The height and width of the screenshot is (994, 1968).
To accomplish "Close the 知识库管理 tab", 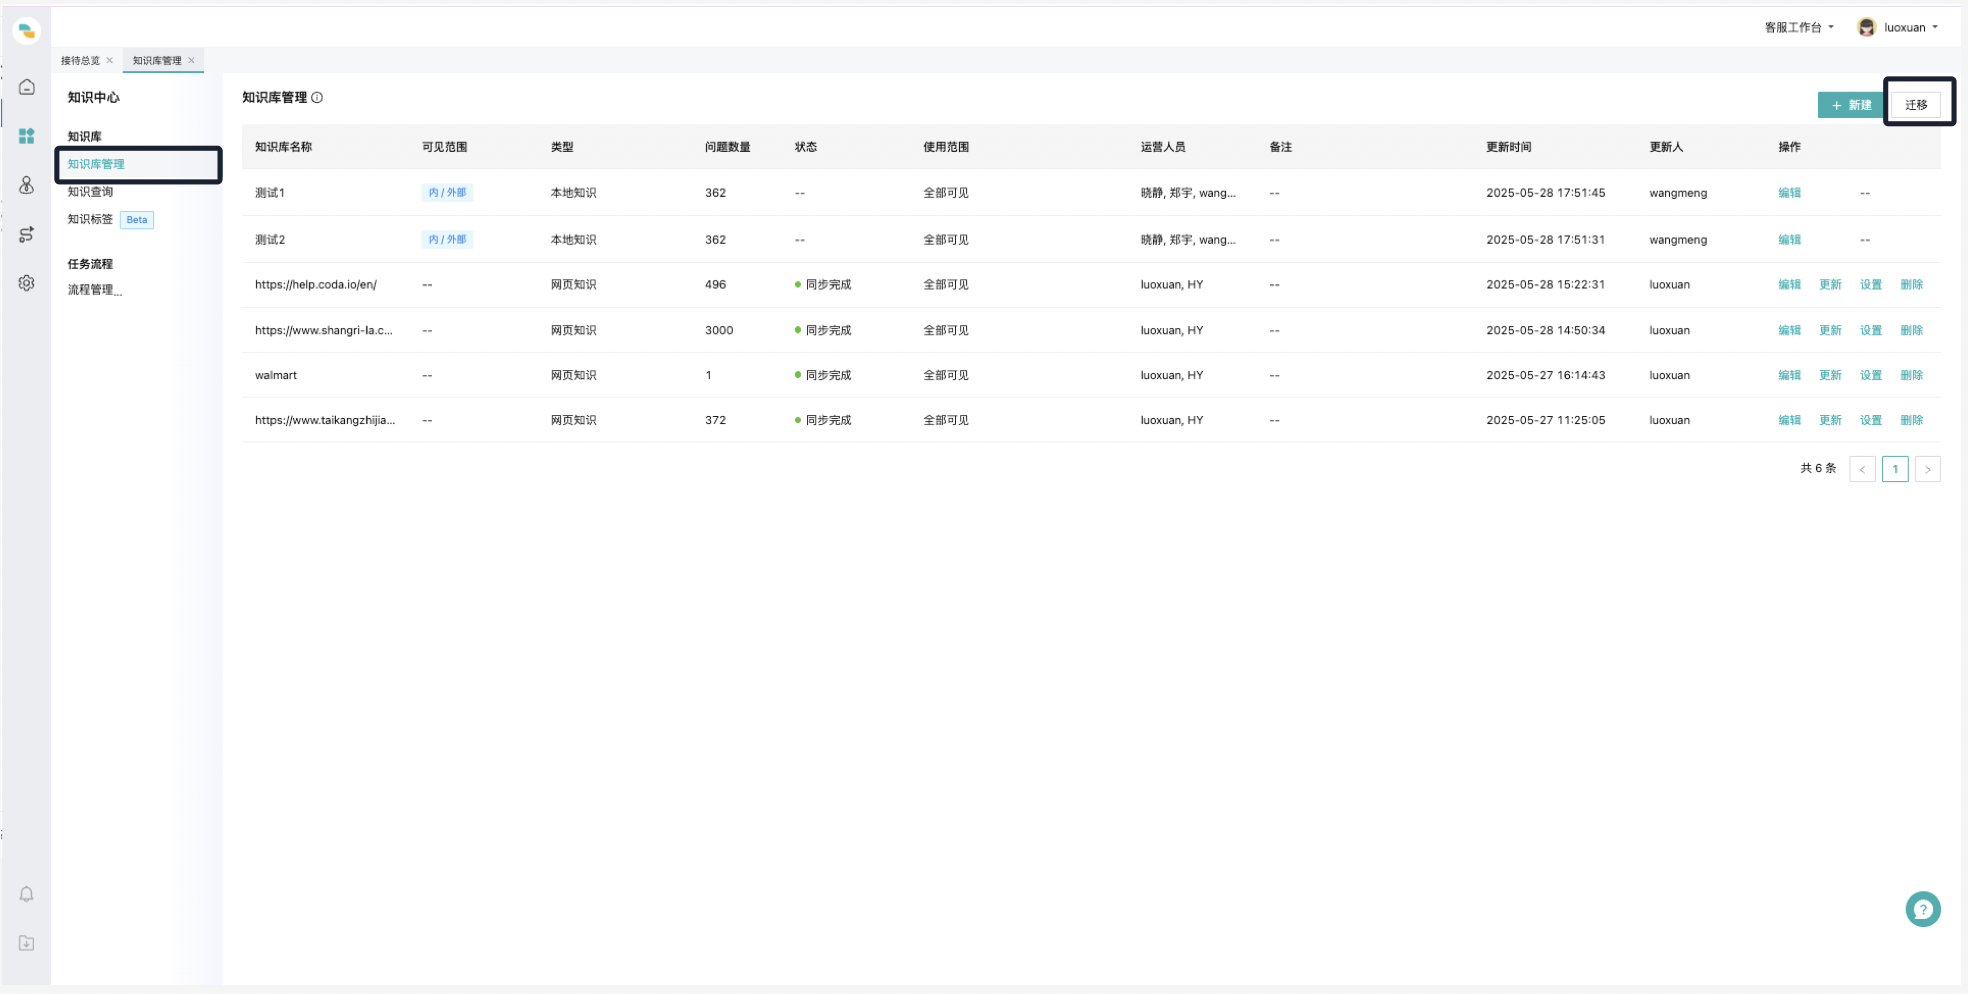I will click(192, 61).
